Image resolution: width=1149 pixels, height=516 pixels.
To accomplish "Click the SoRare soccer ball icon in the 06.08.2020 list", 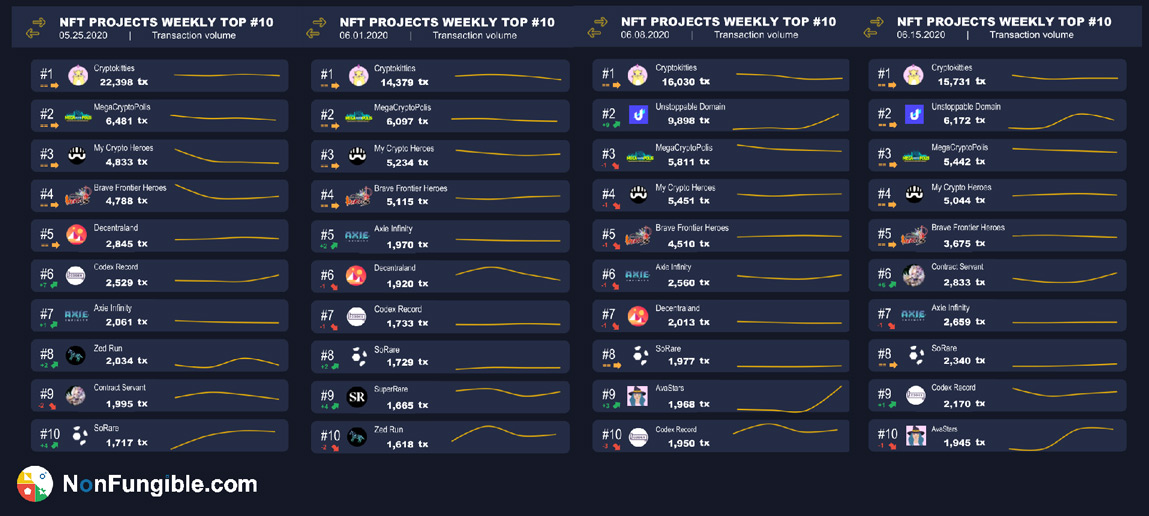I will coord(639,355).
